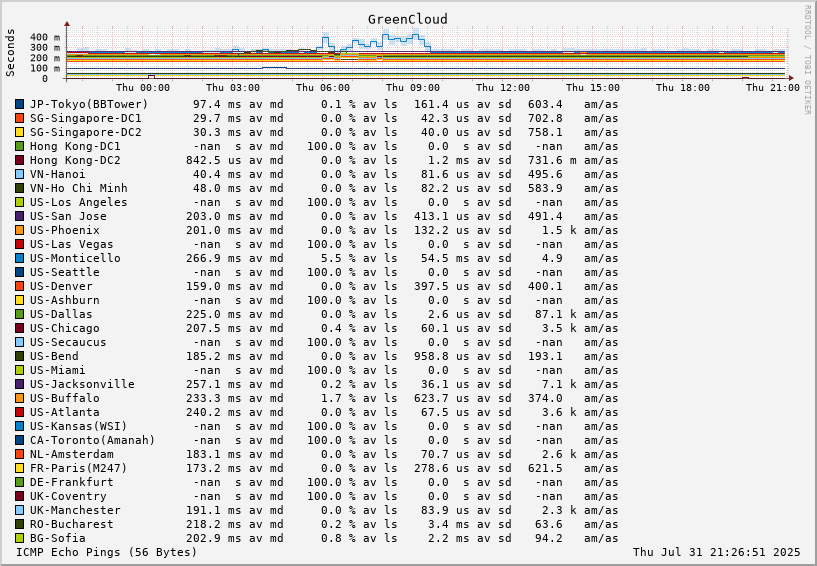Select the 'US-Los Angeles' legend label

click(x=79, y=202)
